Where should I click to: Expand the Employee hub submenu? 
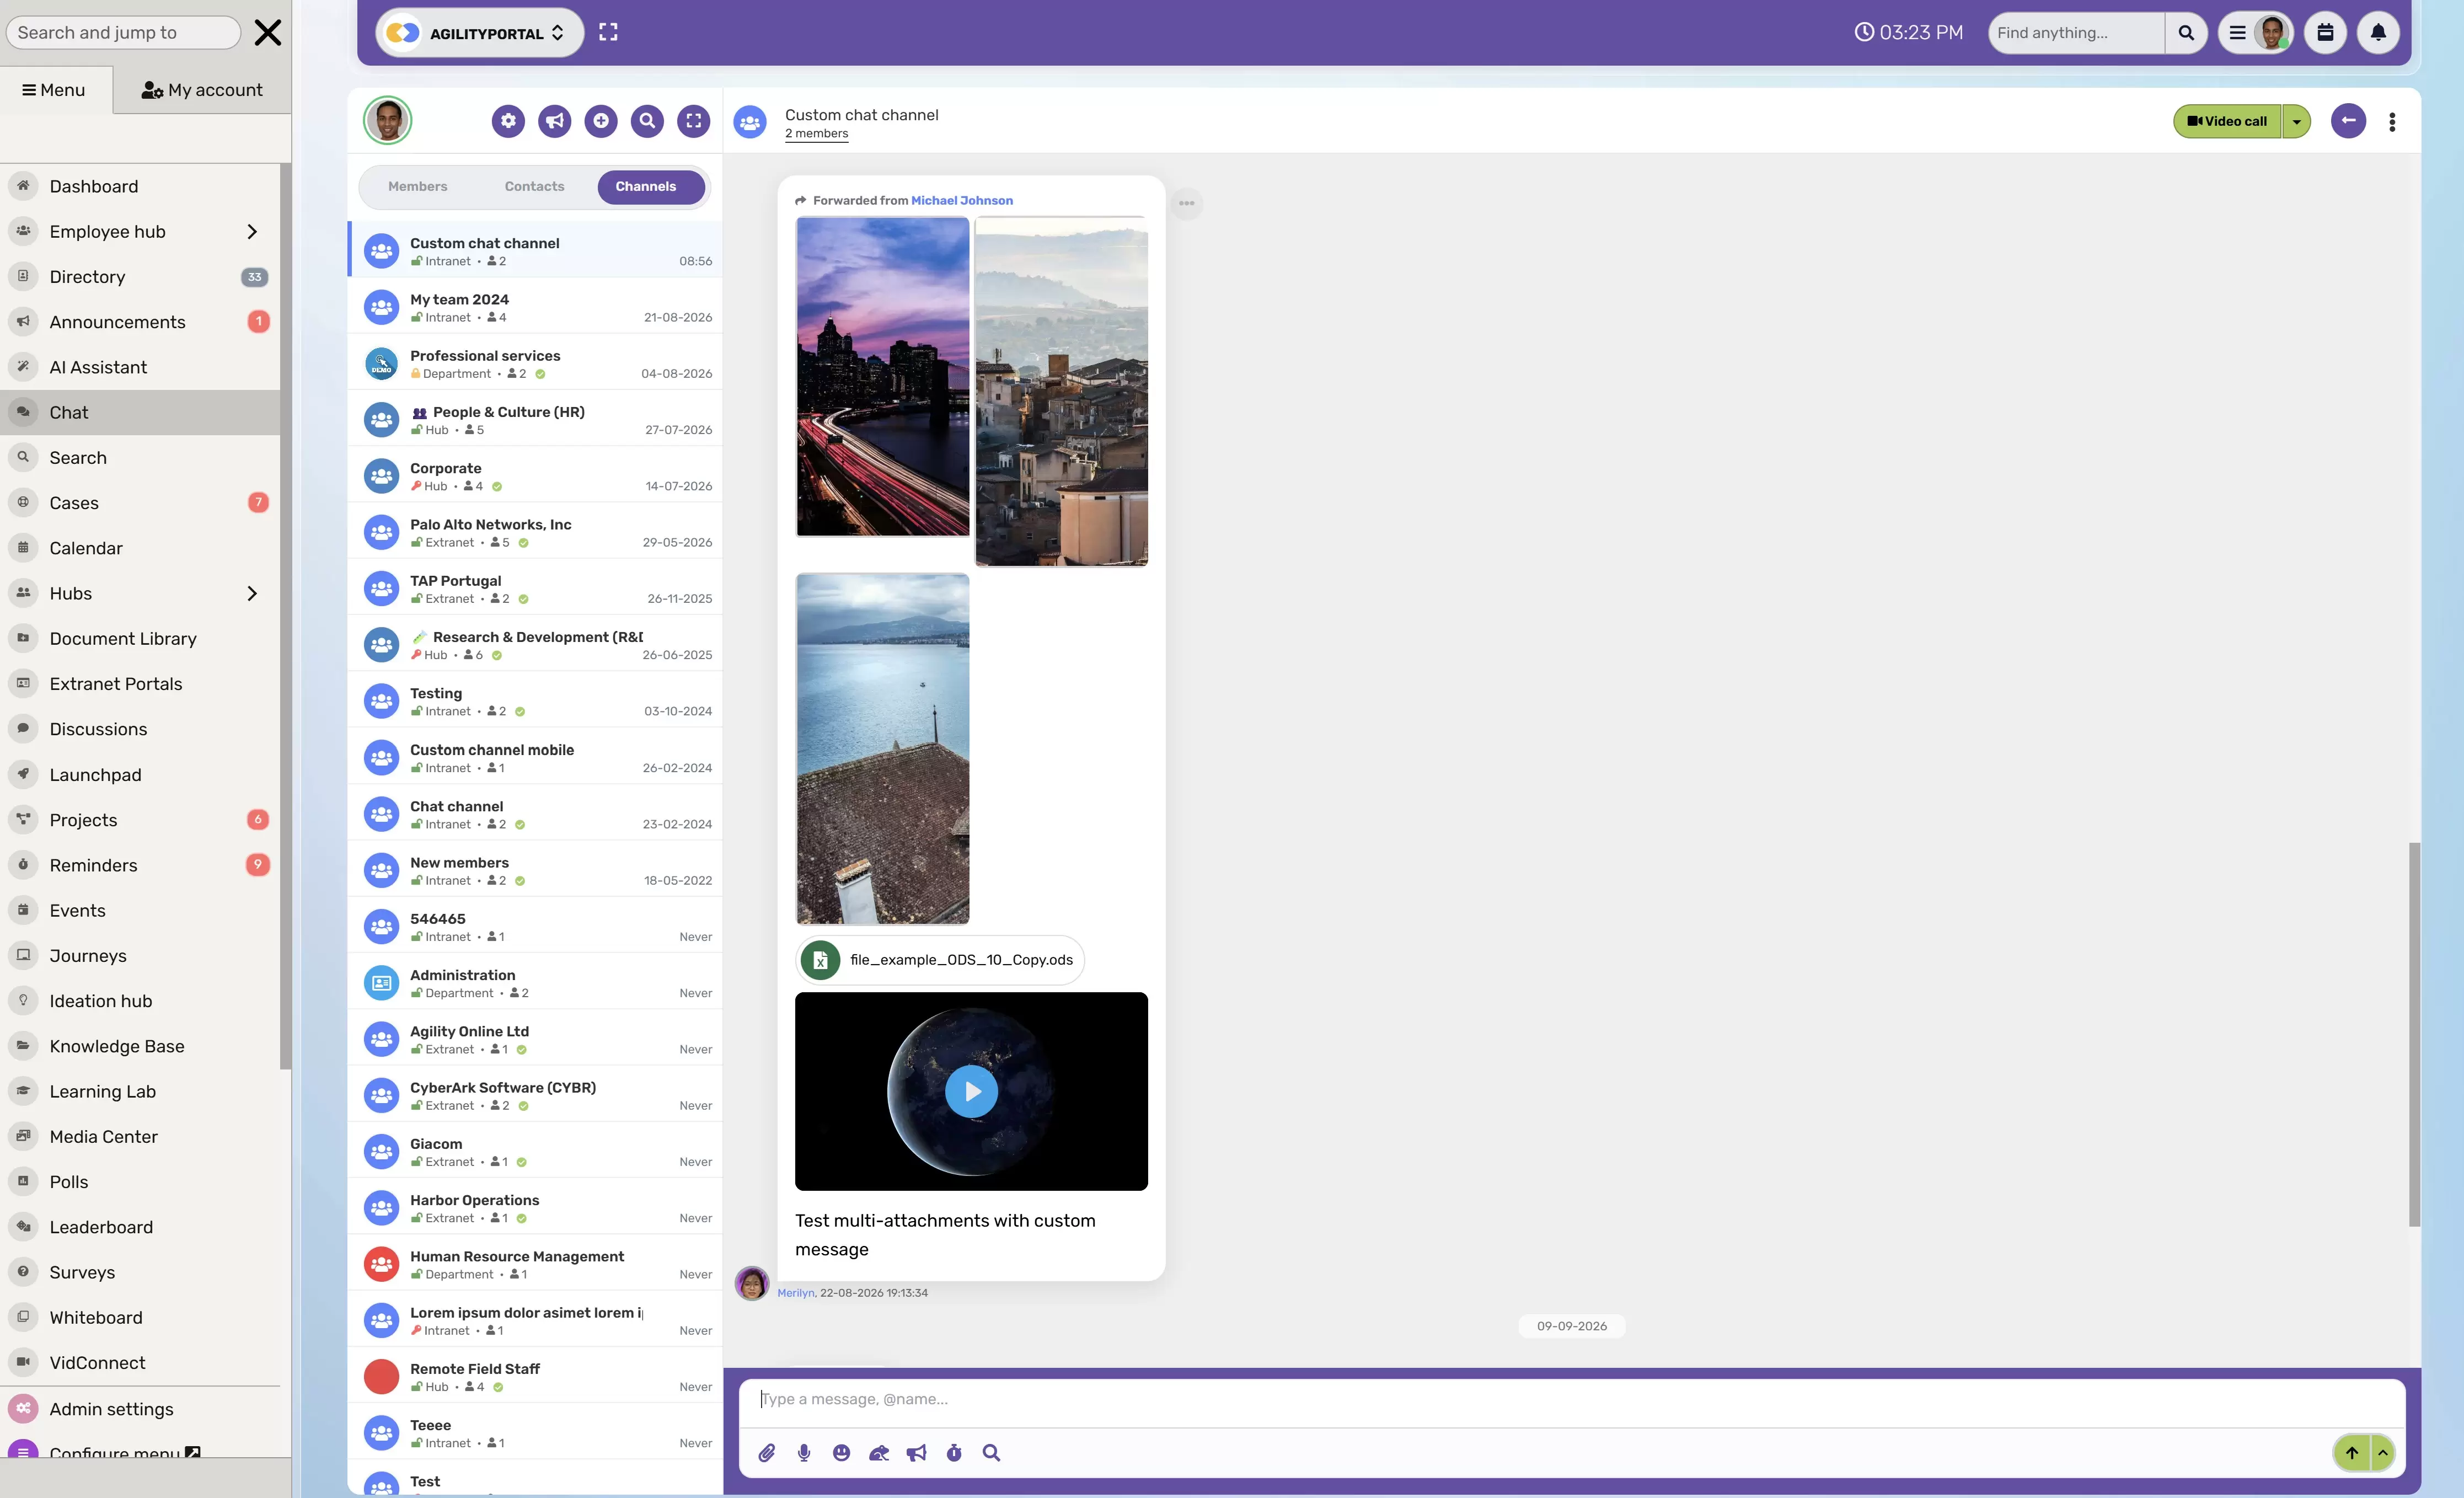pyautogui.click(x=252, y=232)
